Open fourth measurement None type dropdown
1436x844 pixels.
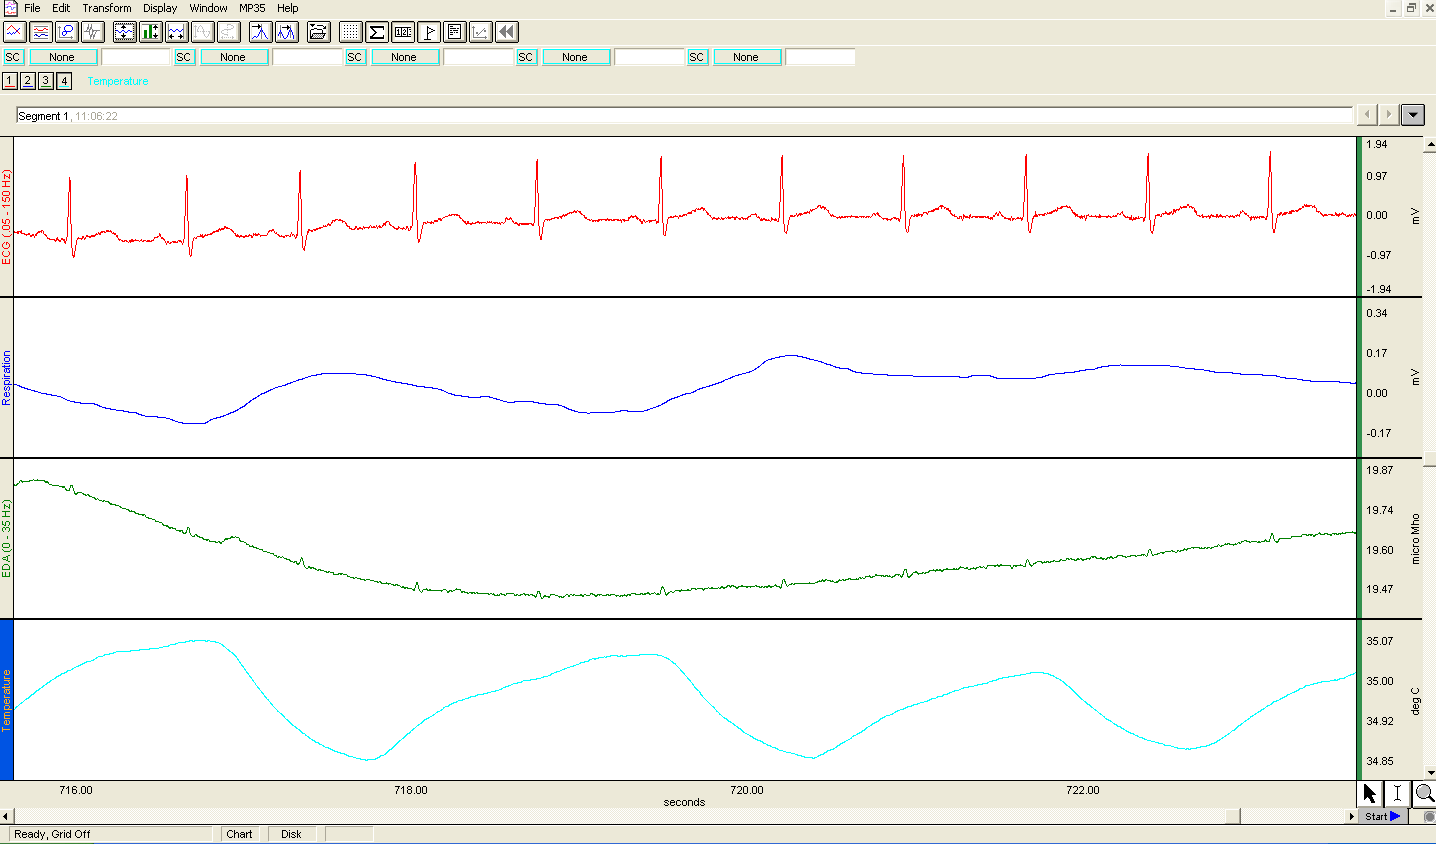pos(576,57)
